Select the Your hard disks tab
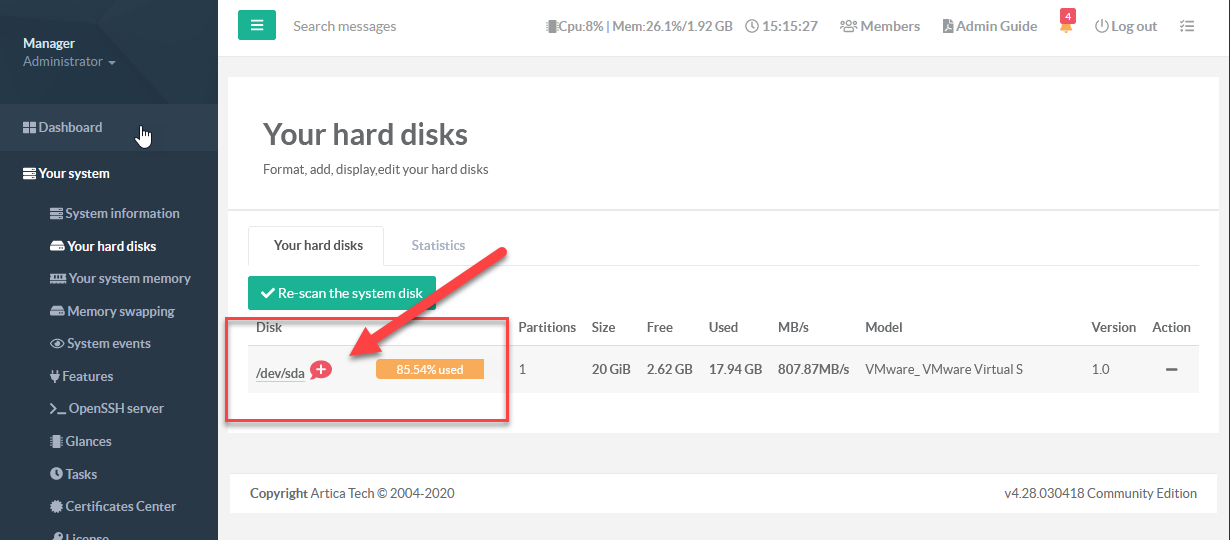The height and width of the screenshot is (540, 1230). pos(318,245)
